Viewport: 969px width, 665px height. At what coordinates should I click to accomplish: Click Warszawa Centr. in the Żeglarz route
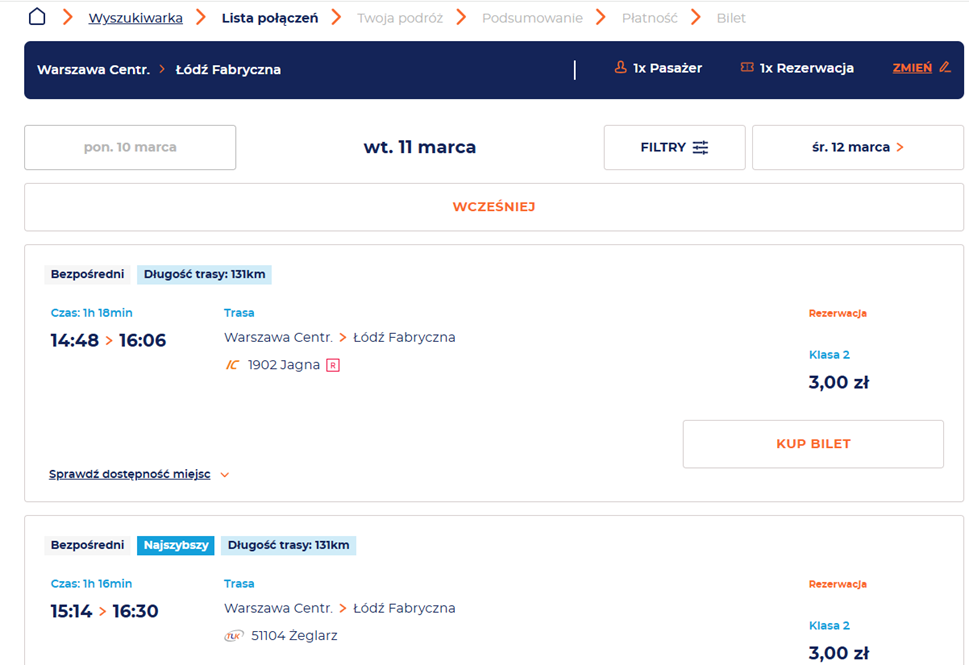278,608
